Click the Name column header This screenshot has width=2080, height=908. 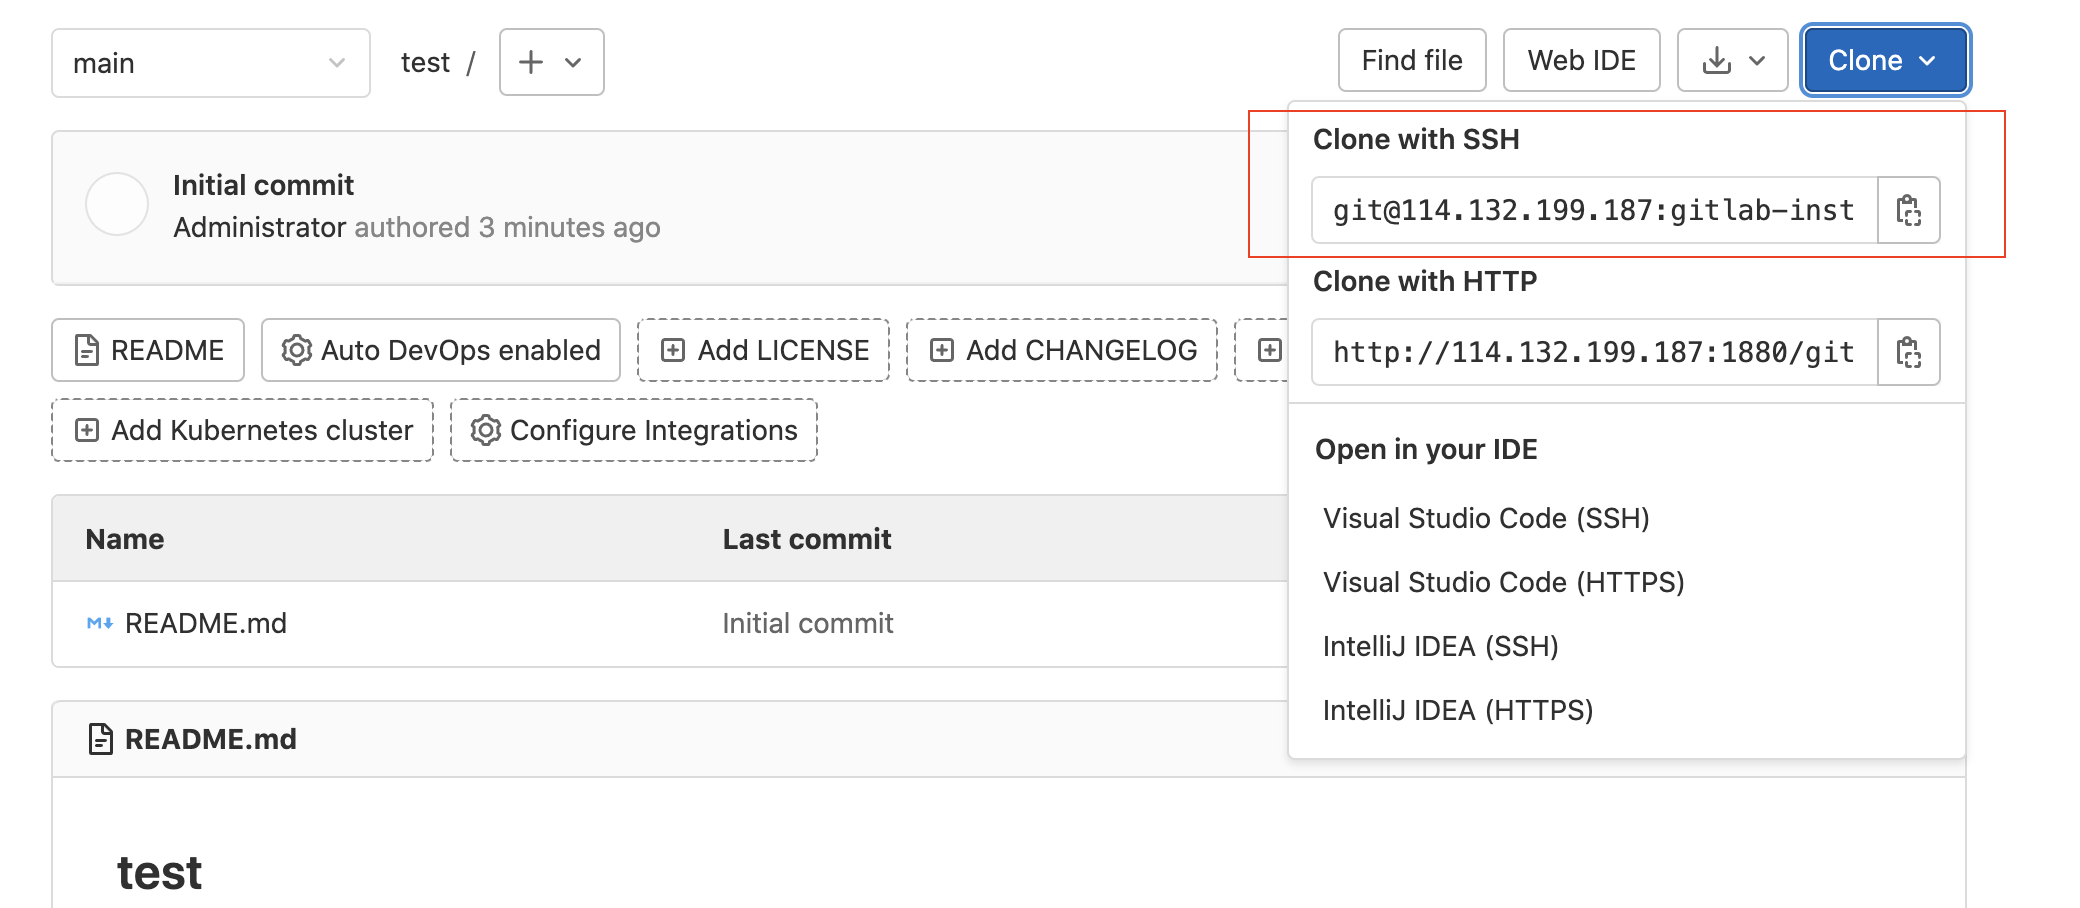(x=125, y=539)
